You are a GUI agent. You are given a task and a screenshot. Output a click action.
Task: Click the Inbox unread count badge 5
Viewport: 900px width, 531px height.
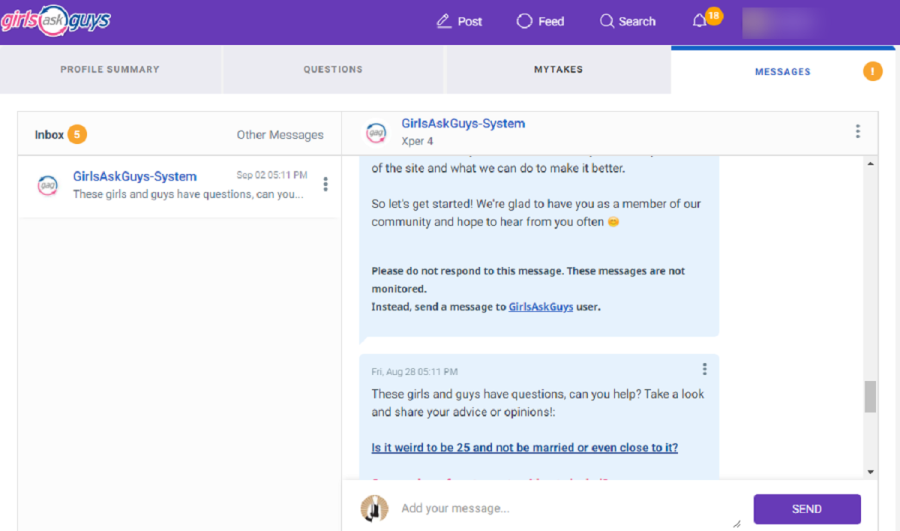coord(77,134)
